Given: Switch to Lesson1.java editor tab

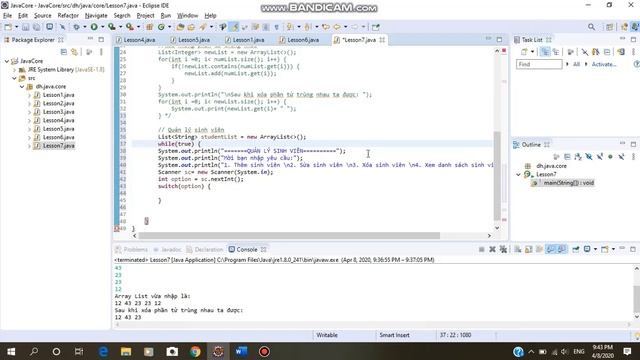Looking at the screenshot, I should coord(244,40).
